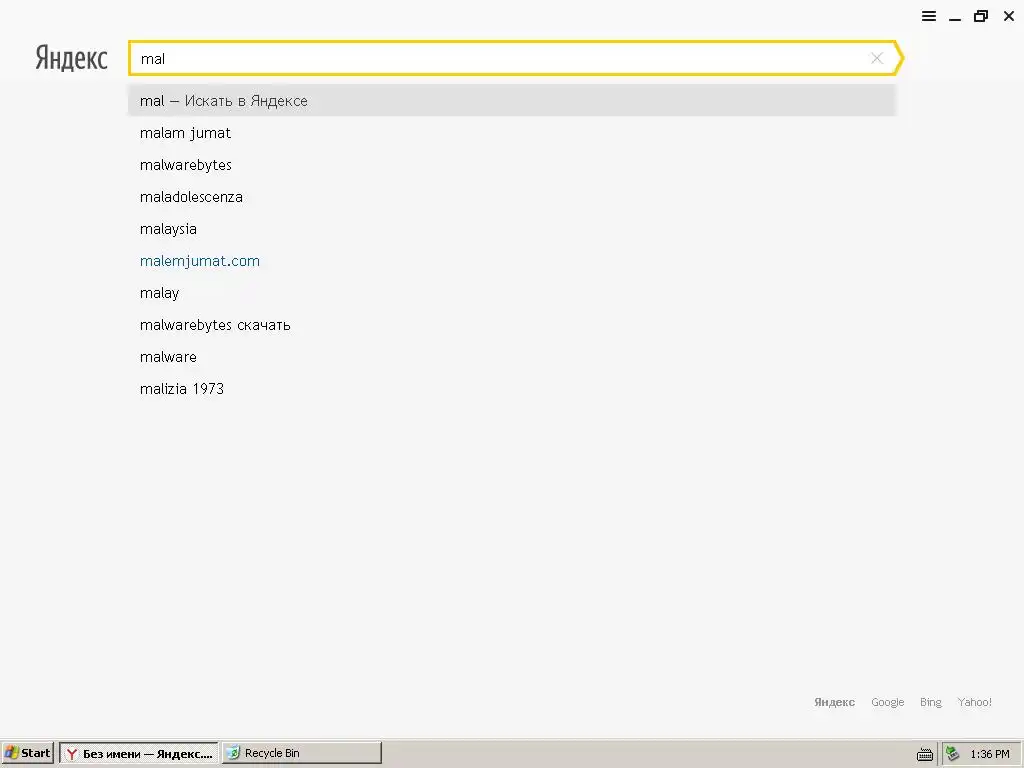1024x768 pixels.
Task: Close the browser window
Action: 1008,16
